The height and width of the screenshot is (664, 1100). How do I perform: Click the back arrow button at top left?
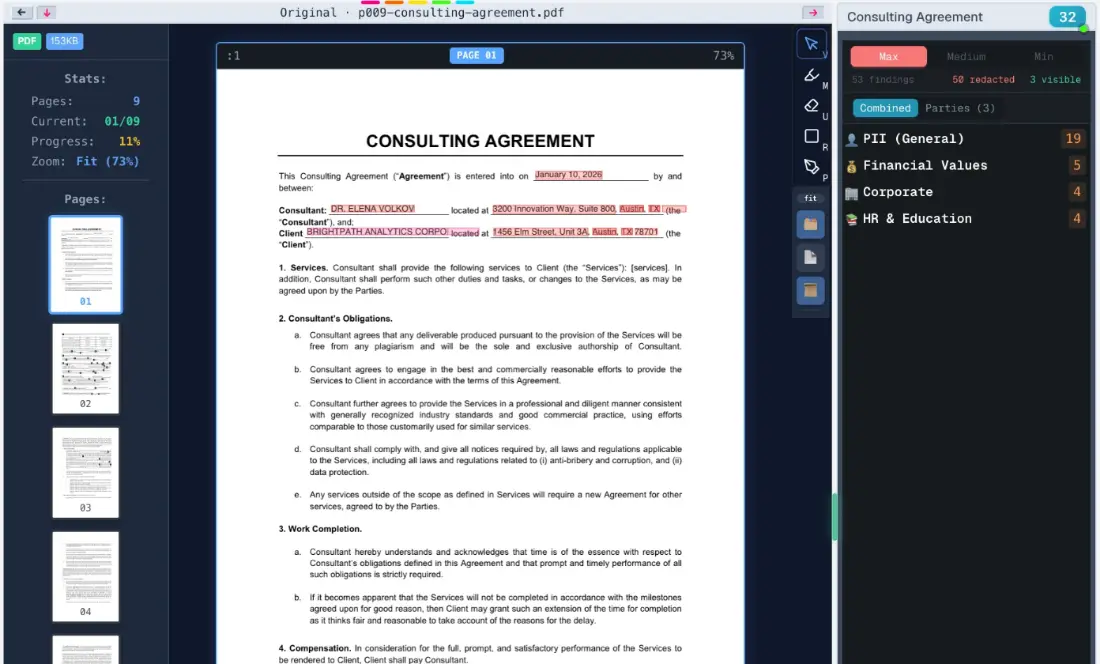(22, 12)
